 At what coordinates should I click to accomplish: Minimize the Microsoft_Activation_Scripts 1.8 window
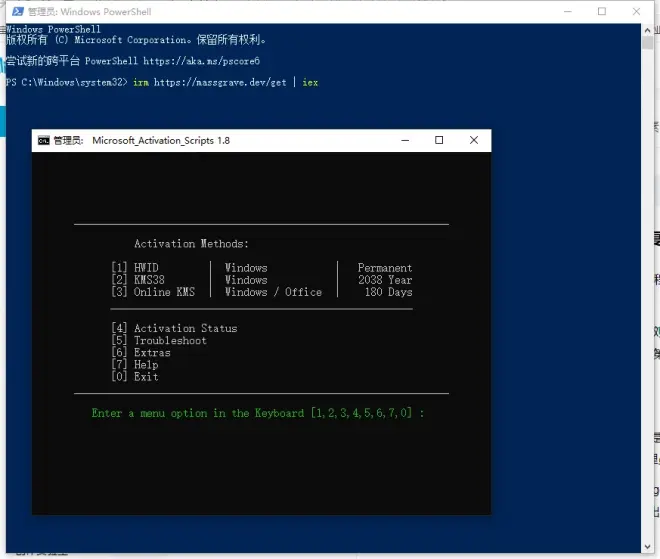click(x=405, y=140)
